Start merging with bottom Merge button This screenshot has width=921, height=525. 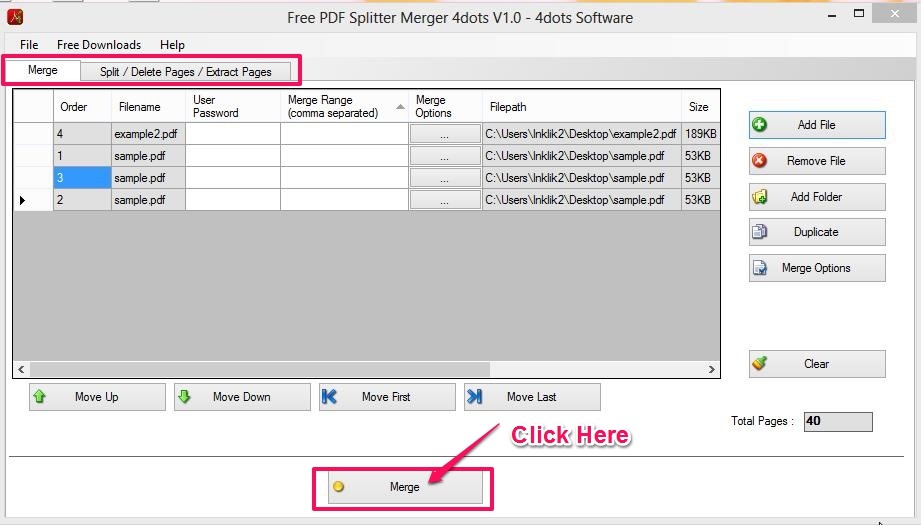(404, 487)
